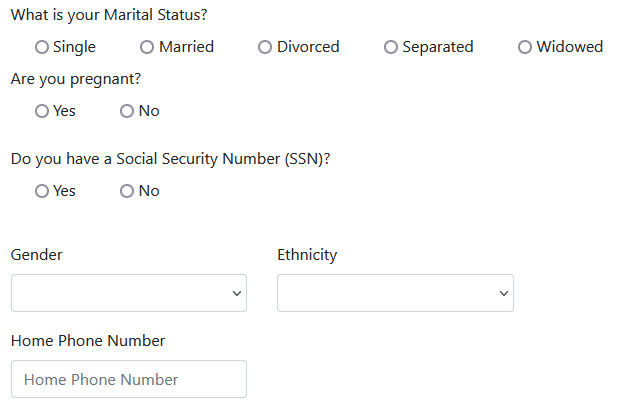Choose Married as marital status

point(147,47)
